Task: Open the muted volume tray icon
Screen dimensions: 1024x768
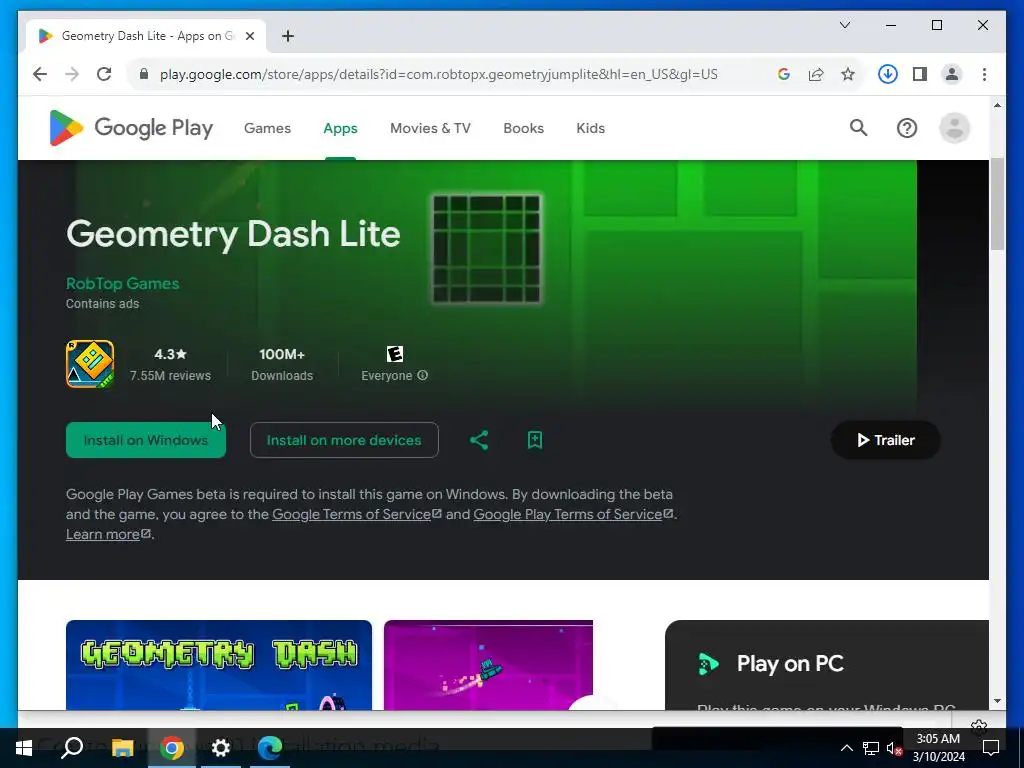Action: (x=894, y=748)
